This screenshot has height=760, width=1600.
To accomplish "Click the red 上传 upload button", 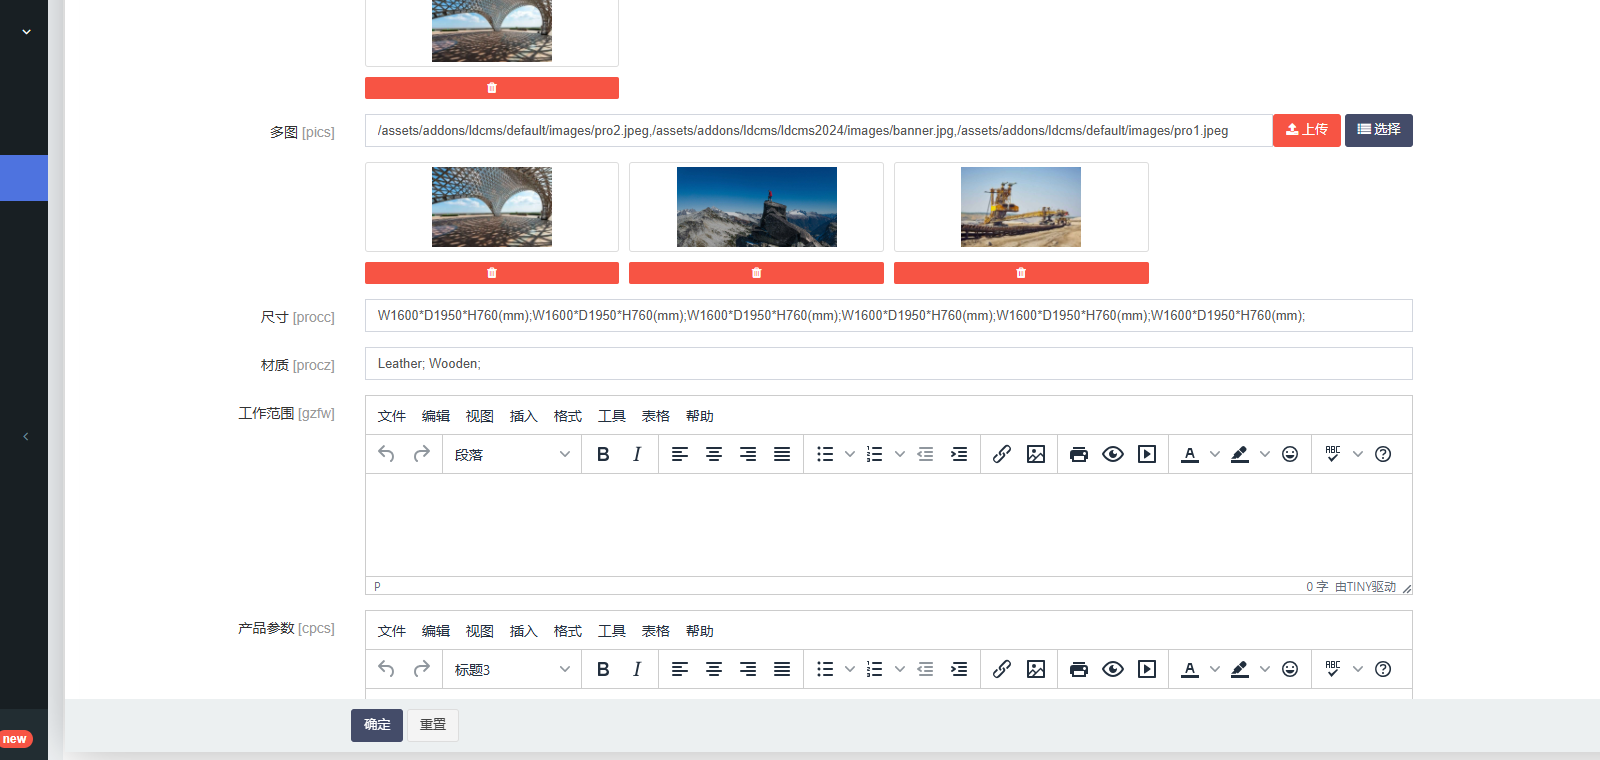I will tap(1306, 130).
